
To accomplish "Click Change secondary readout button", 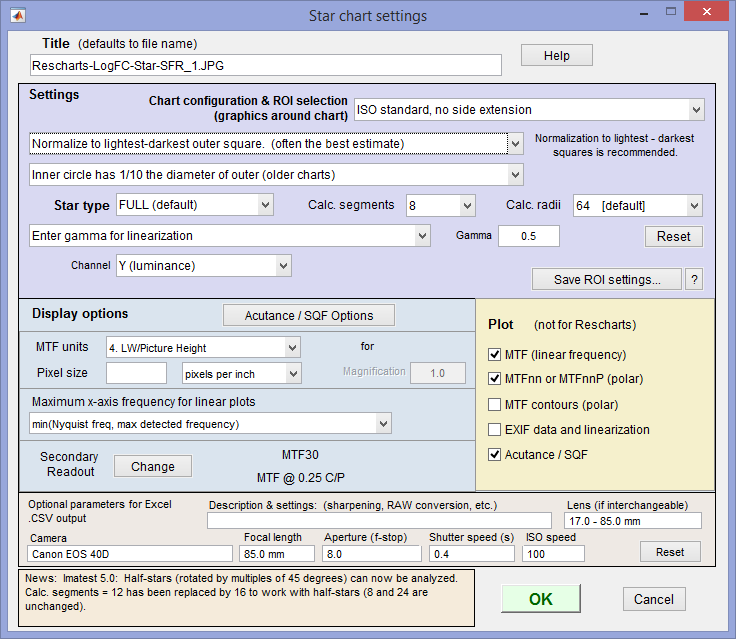I will (153, 466).
